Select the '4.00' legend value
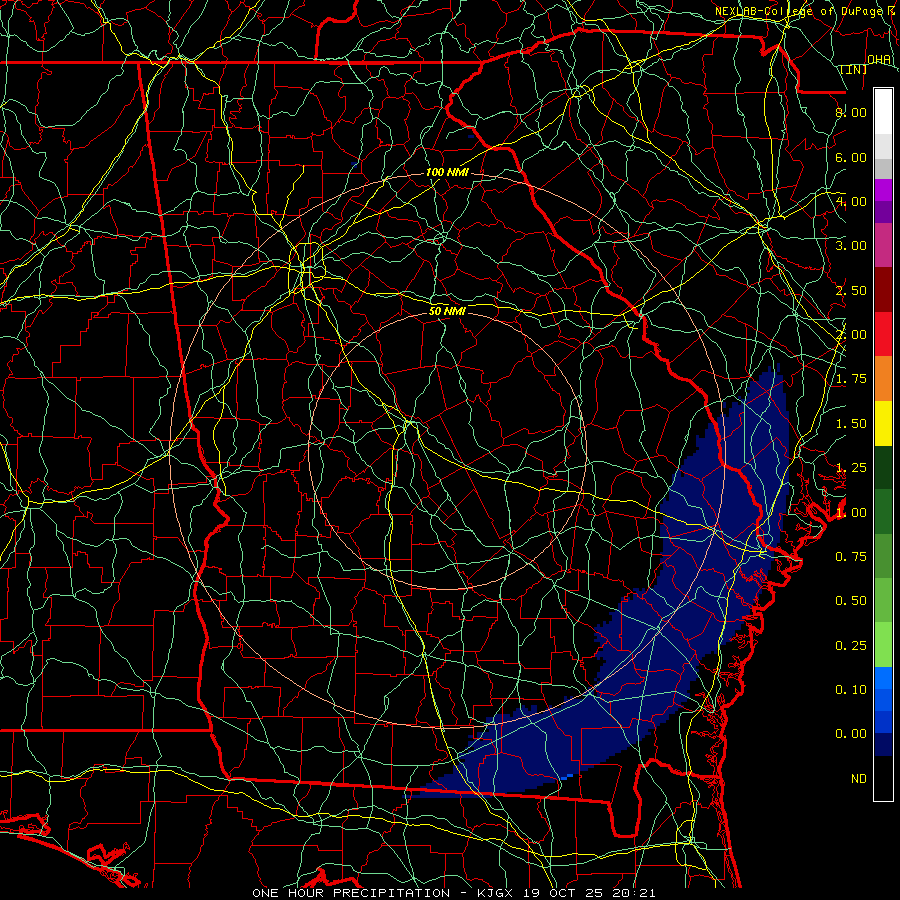The height and width of the screenshot is (900, 900). [851, 201]
